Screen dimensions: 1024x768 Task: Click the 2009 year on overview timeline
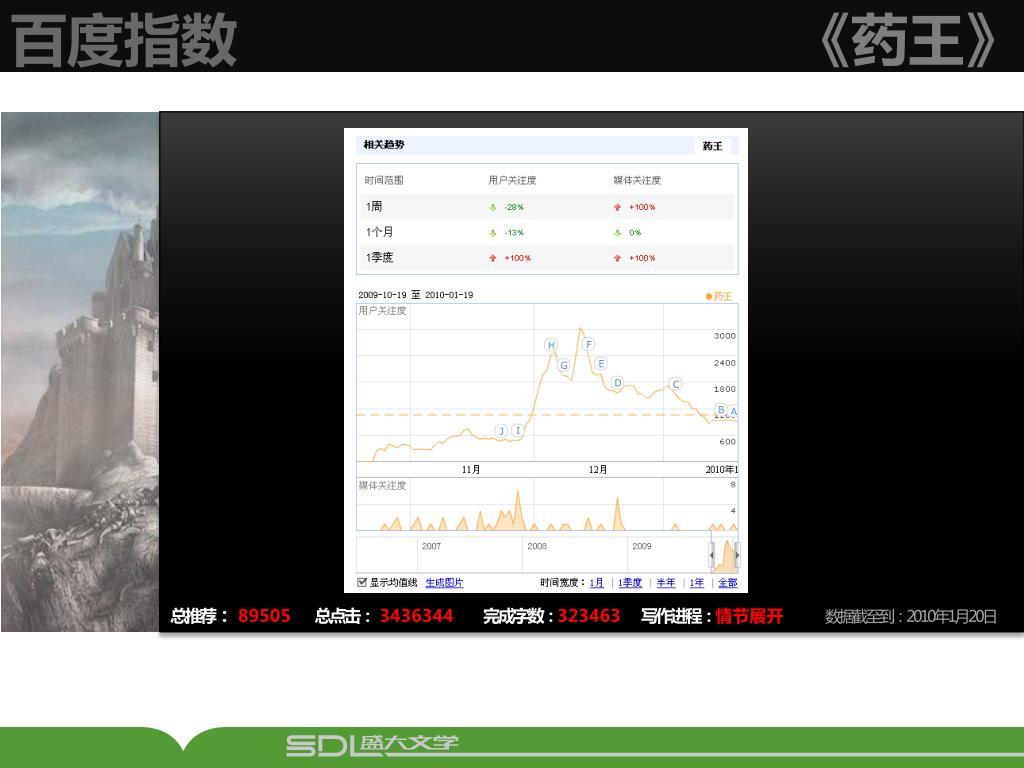[x=641, y=546]
